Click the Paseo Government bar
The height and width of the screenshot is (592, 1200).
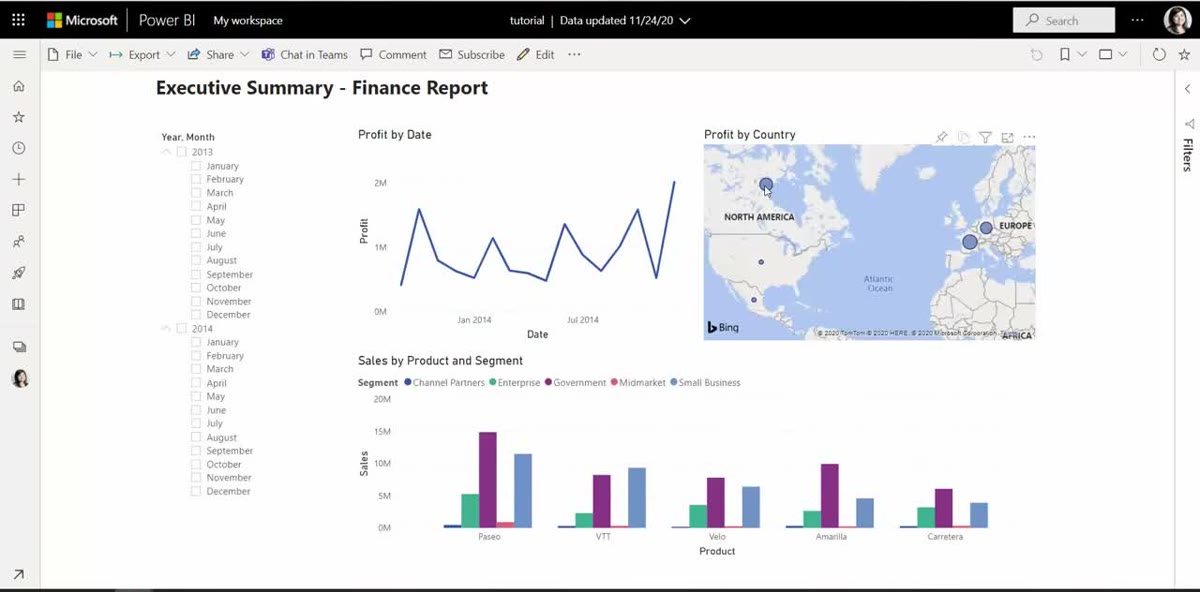(x=487, y=480)
